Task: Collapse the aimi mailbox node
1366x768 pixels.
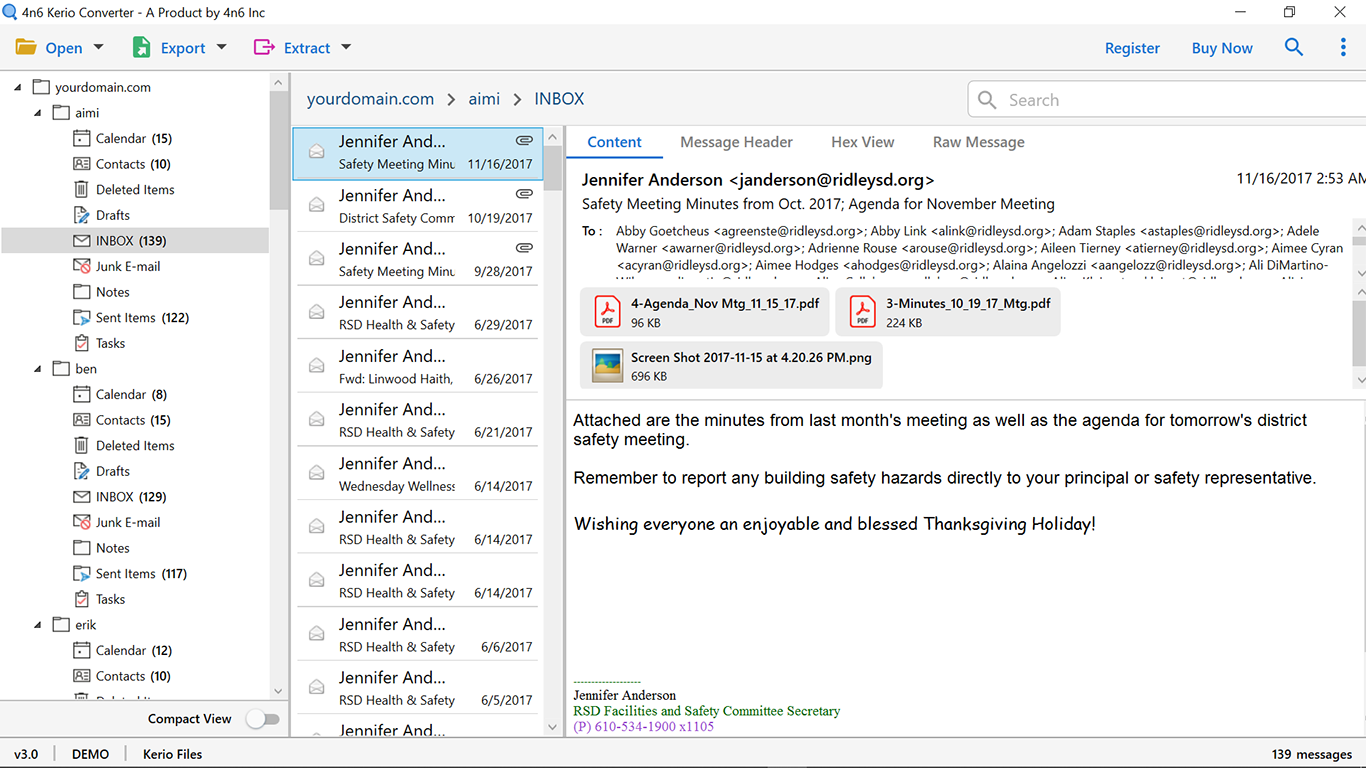Action: pos(38,113)
